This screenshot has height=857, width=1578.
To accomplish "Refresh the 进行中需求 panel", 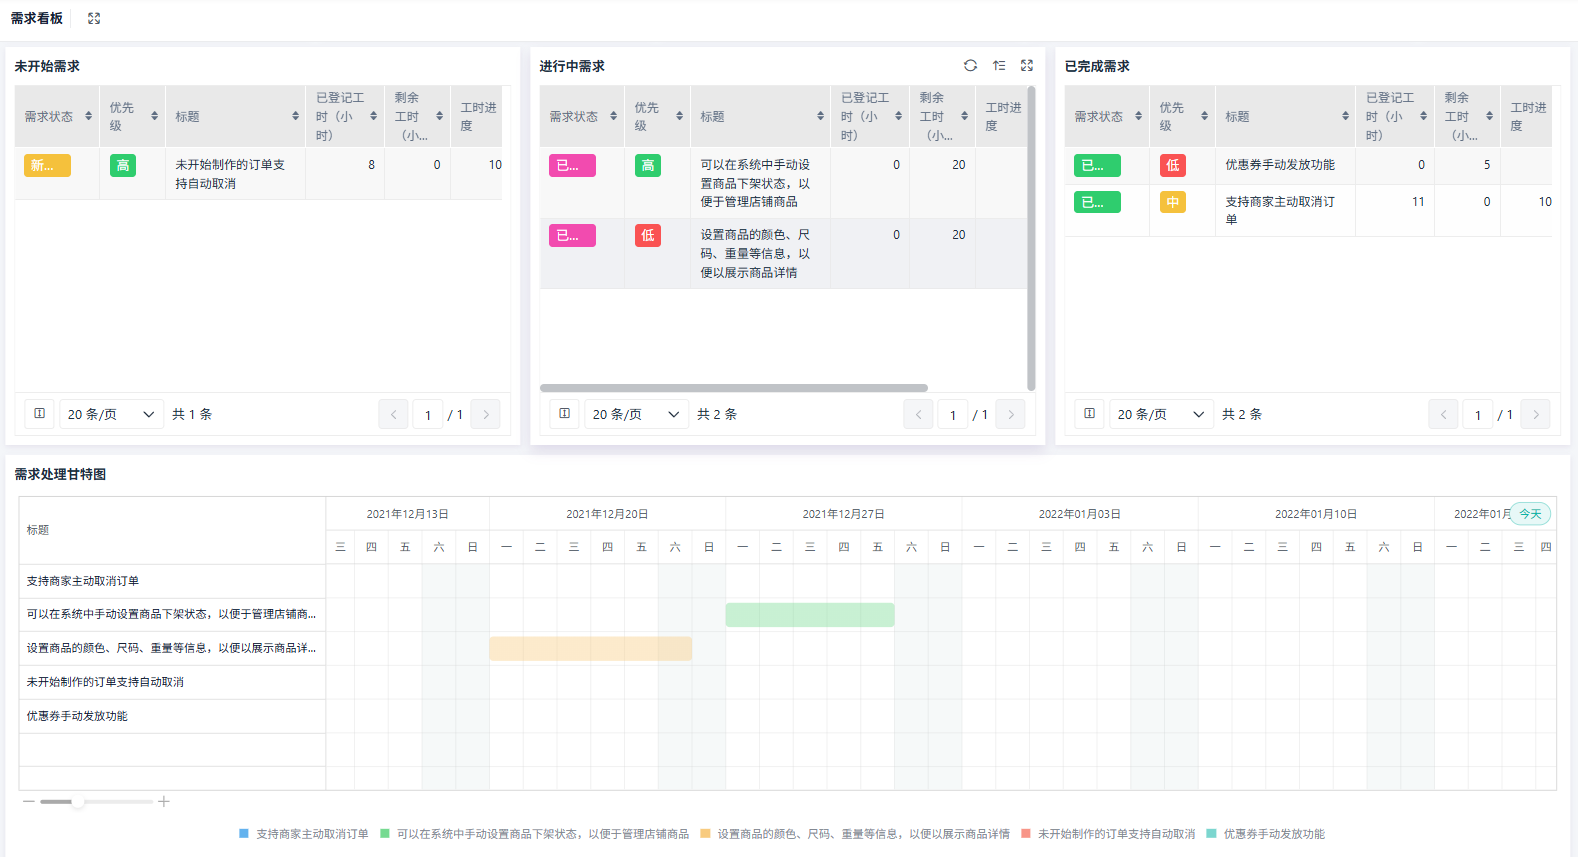I will 970,65.
